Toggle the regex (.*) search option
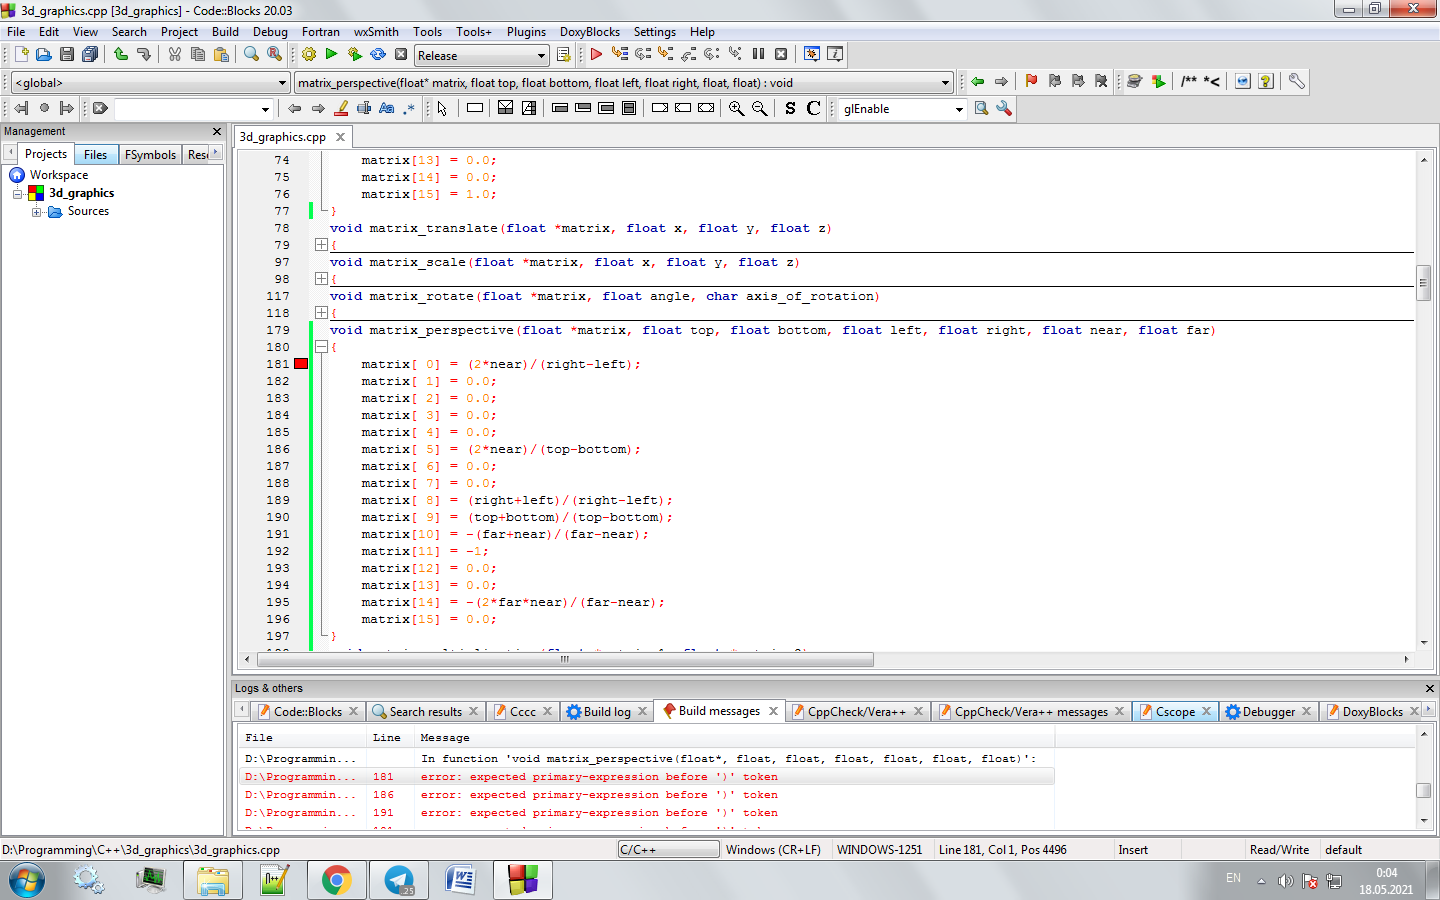 (x=409, y=109)
